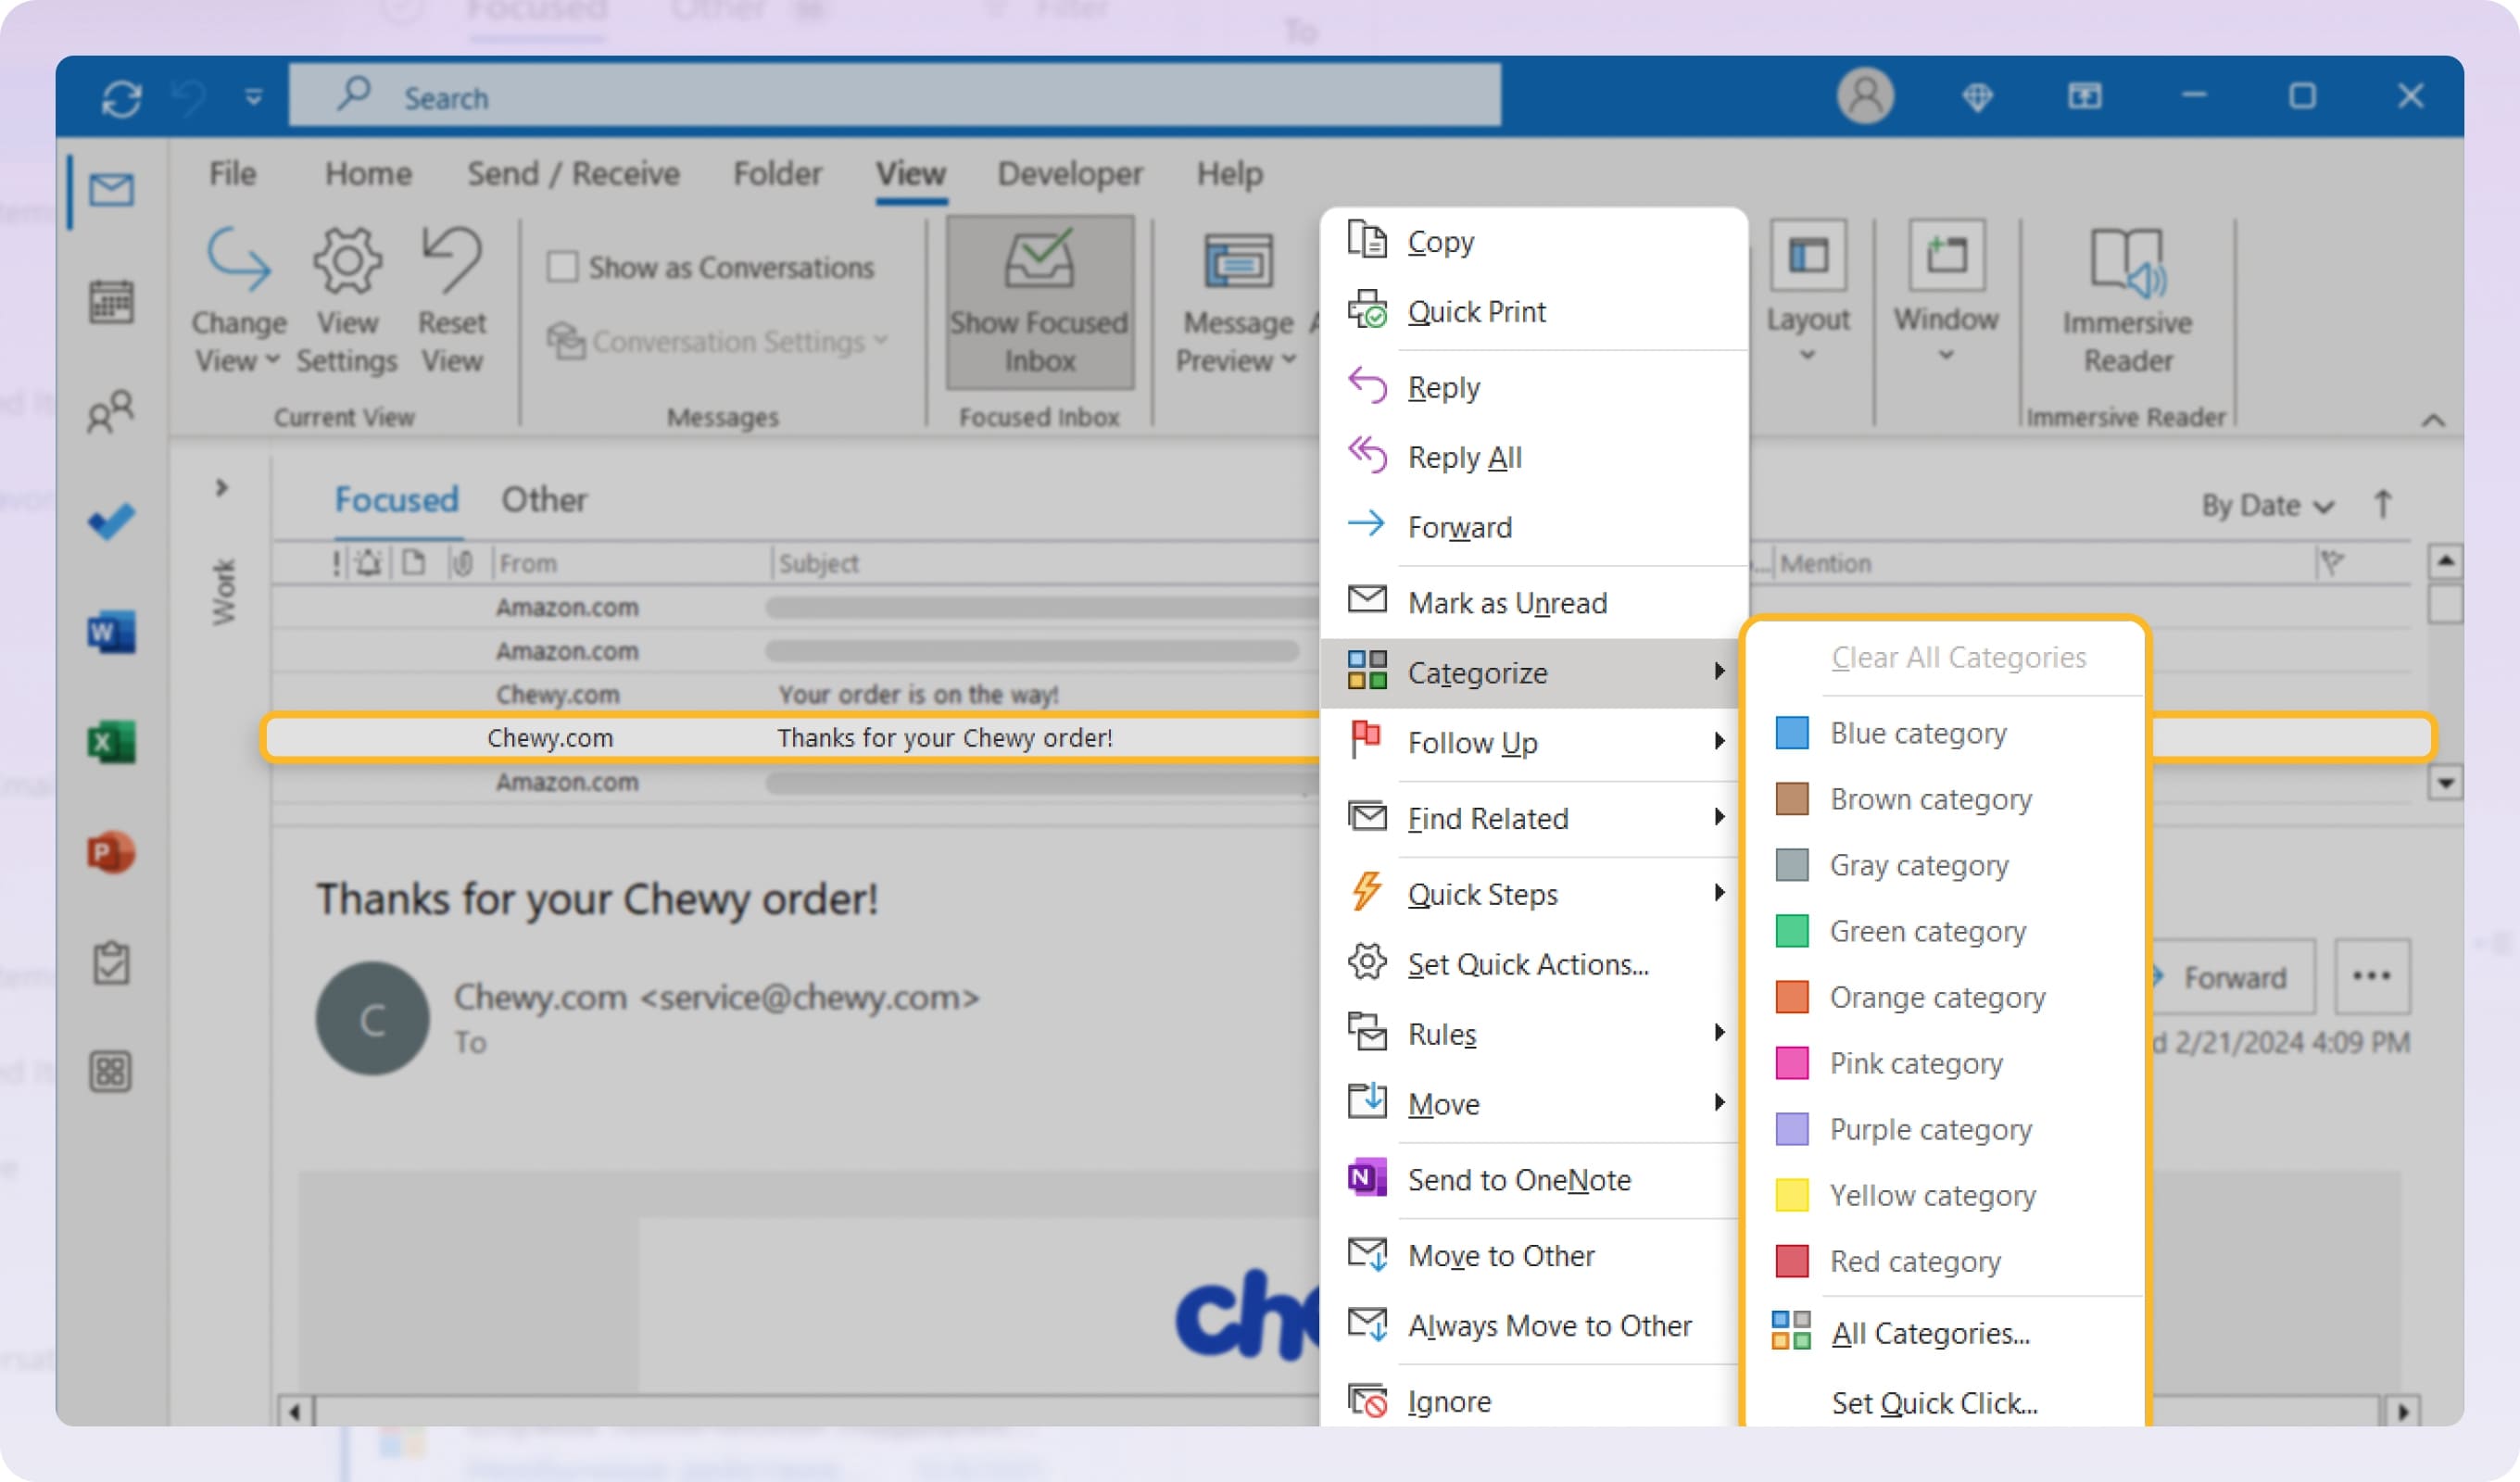Select Mark as Unread in the menu
The height and width of the screenshot is (1482, 2520).
coord(1507,602)
